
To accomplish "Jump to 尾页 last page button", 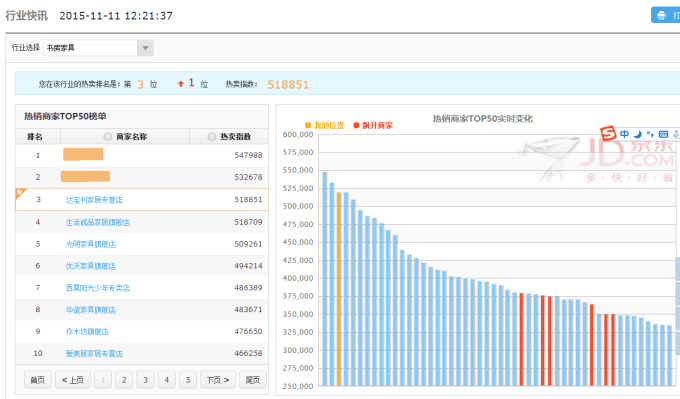I will pos(253,380).
